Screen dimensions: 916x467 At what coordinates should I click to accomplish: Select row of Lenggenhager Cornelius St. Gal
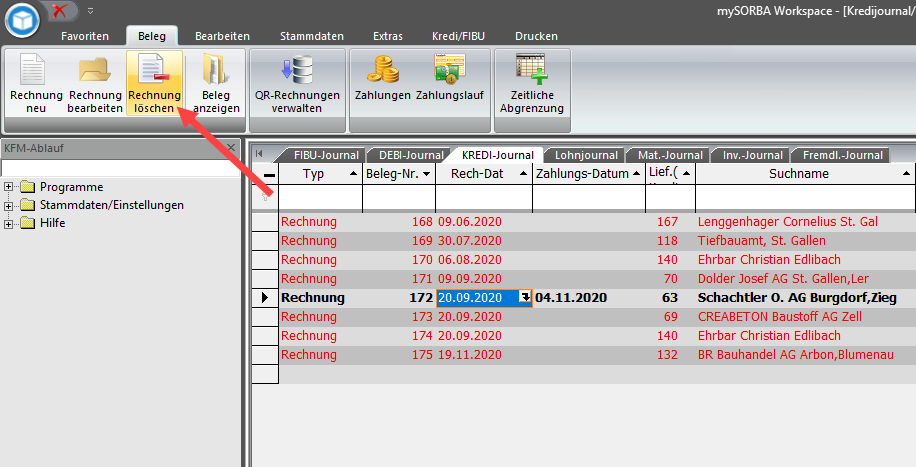[x=597, y=222]
